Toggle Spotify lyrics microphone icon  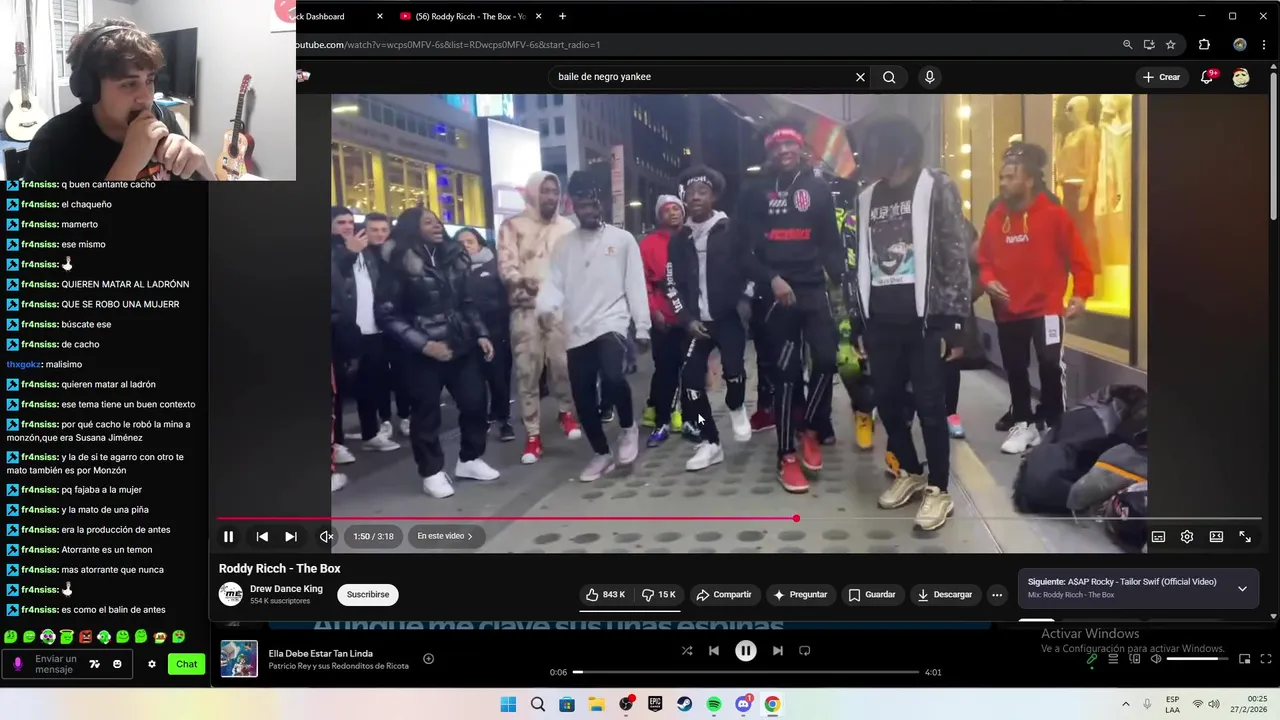click(1092, 659)
